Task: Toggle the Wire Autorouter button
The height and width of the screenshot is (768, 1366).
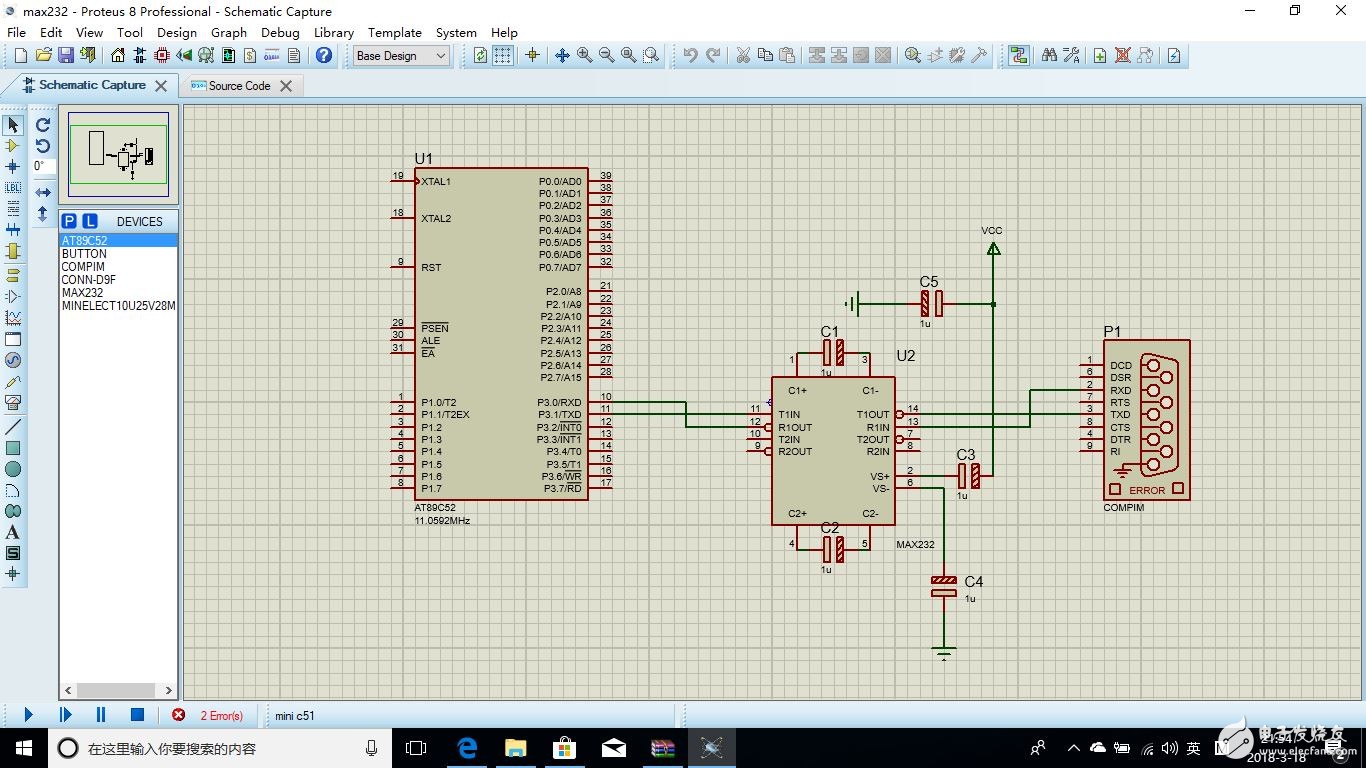Action: [1019, 56]
